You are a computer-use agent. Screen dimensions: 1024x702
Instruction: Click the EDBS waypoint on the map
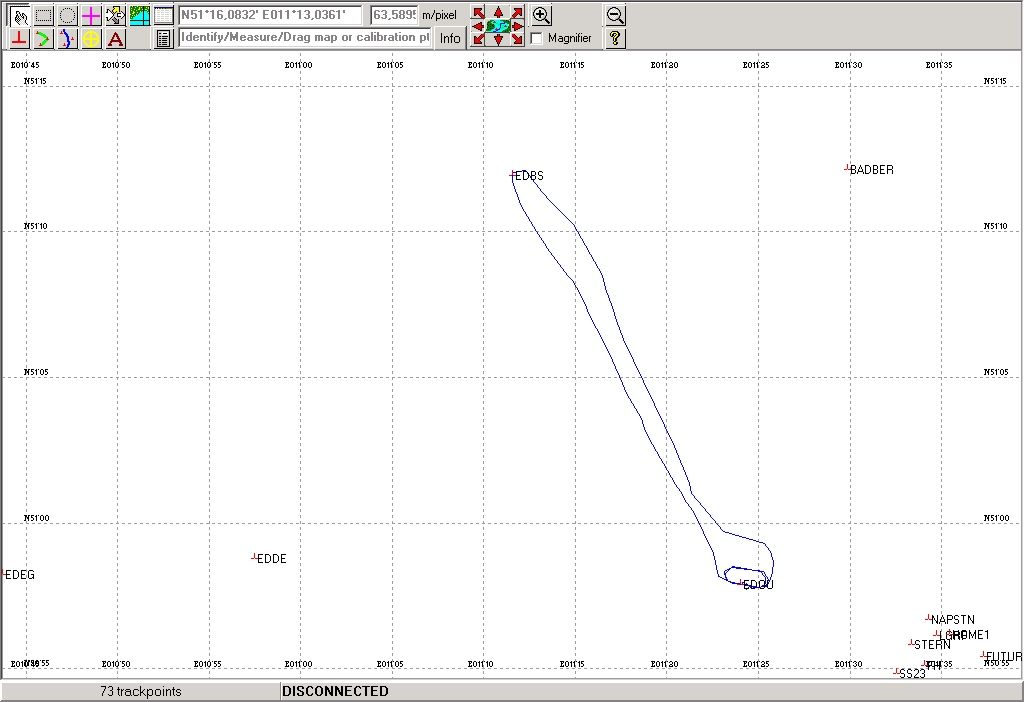point(514,175)
